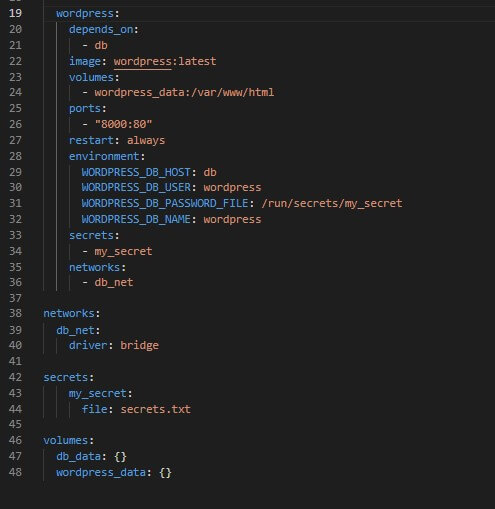This screenshot has width=495, height=509.
Task: Click the top-level 'networks:' key on line 38
Action: pos(72,313)
